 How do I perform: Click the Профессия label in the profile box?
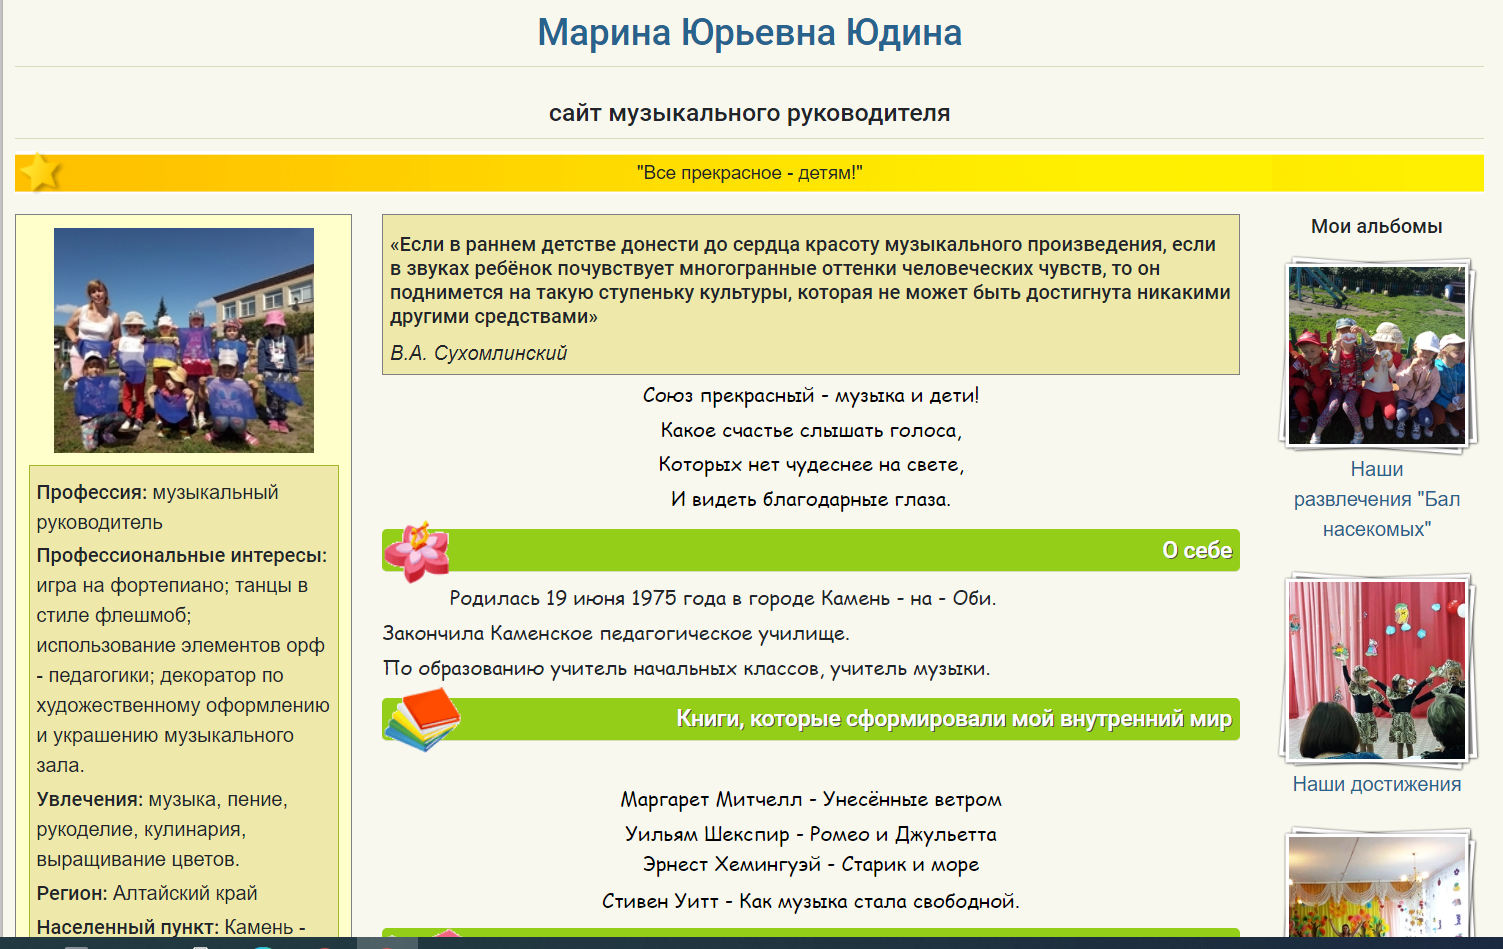92,492
